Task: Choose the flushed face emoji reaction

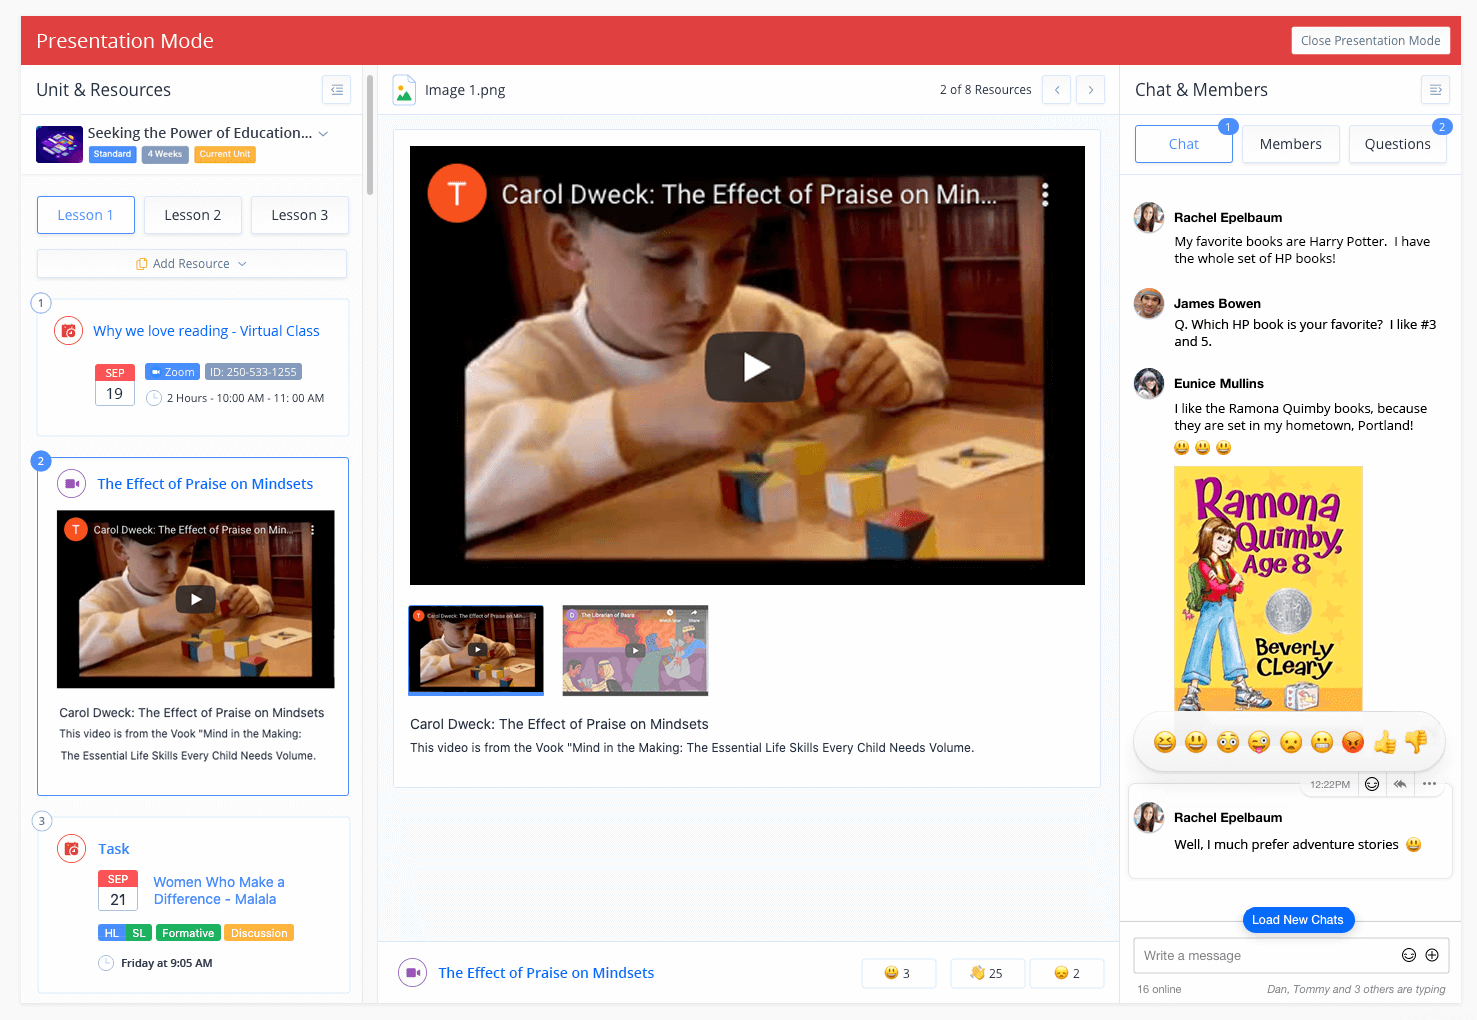Action: click(x=1228, y=742)
